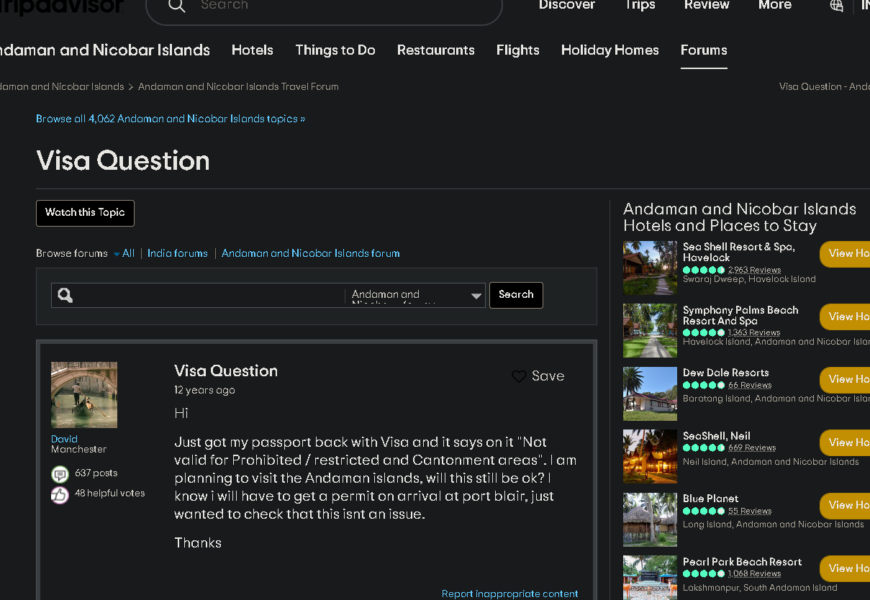Image resolution: width=870 pixels, height=600 pixels.
Task: Open Sea Shell Resort & Spa thumbnail
Action: (x=650, y=267)
